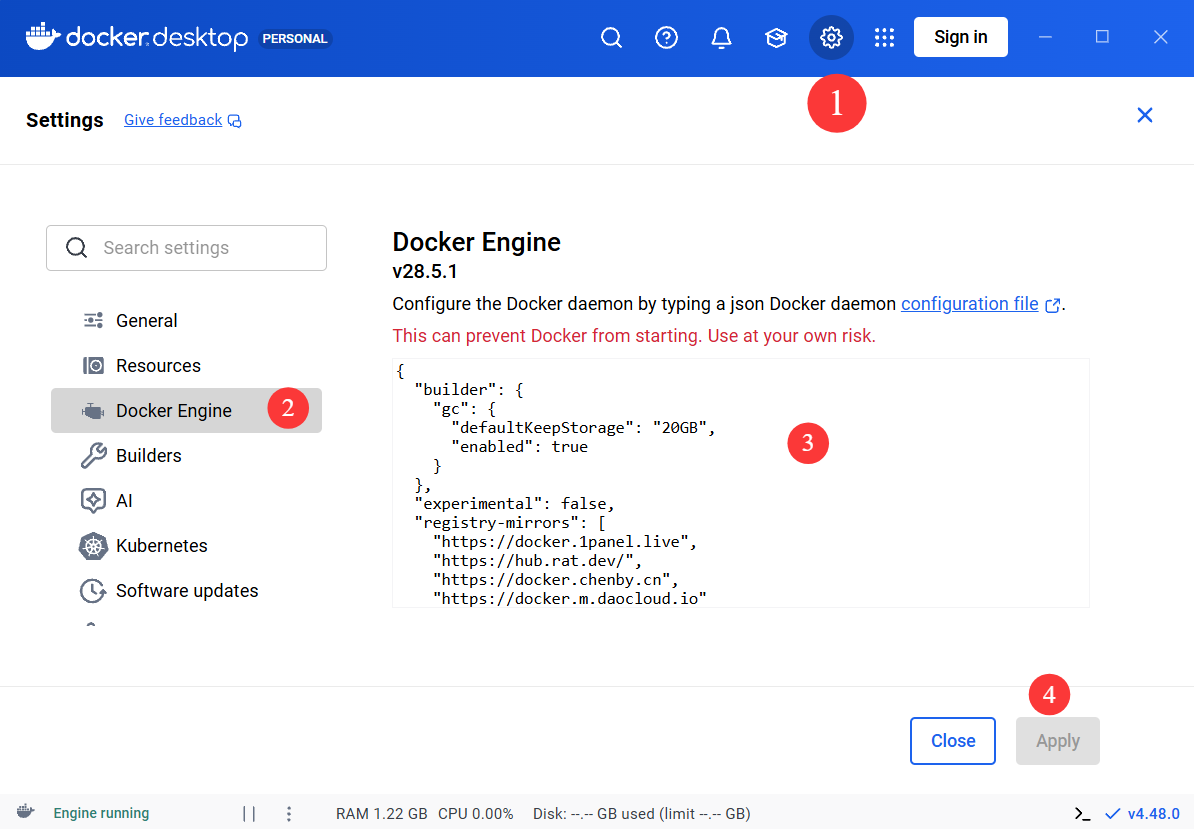Image resolution: width=1194 pixels, height=829 pixels.
Task: Click the version checkmark icon
Action: coord(1113,814)
